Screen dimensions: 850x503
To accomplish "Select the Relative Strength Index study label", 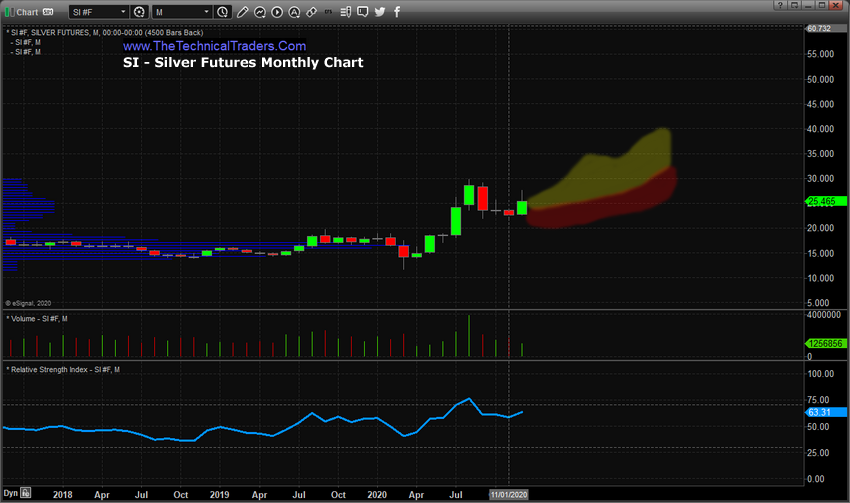I will pos(62,370).
